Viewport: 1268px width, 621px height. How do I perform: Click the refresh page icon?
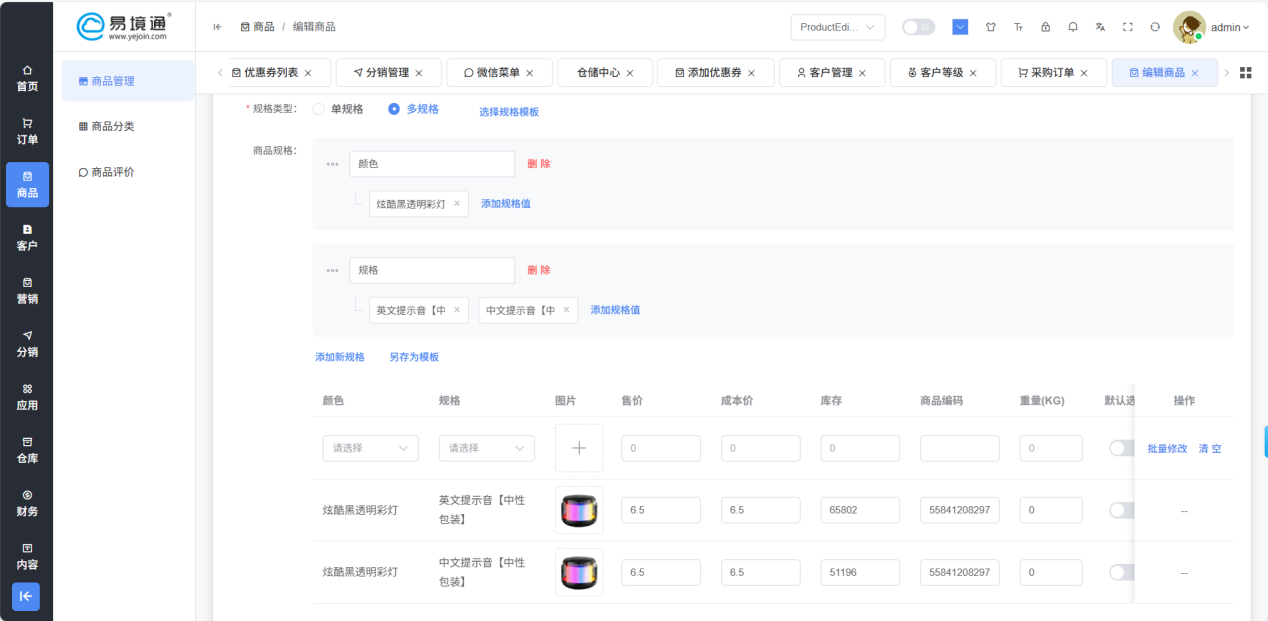pos(1155,27)
